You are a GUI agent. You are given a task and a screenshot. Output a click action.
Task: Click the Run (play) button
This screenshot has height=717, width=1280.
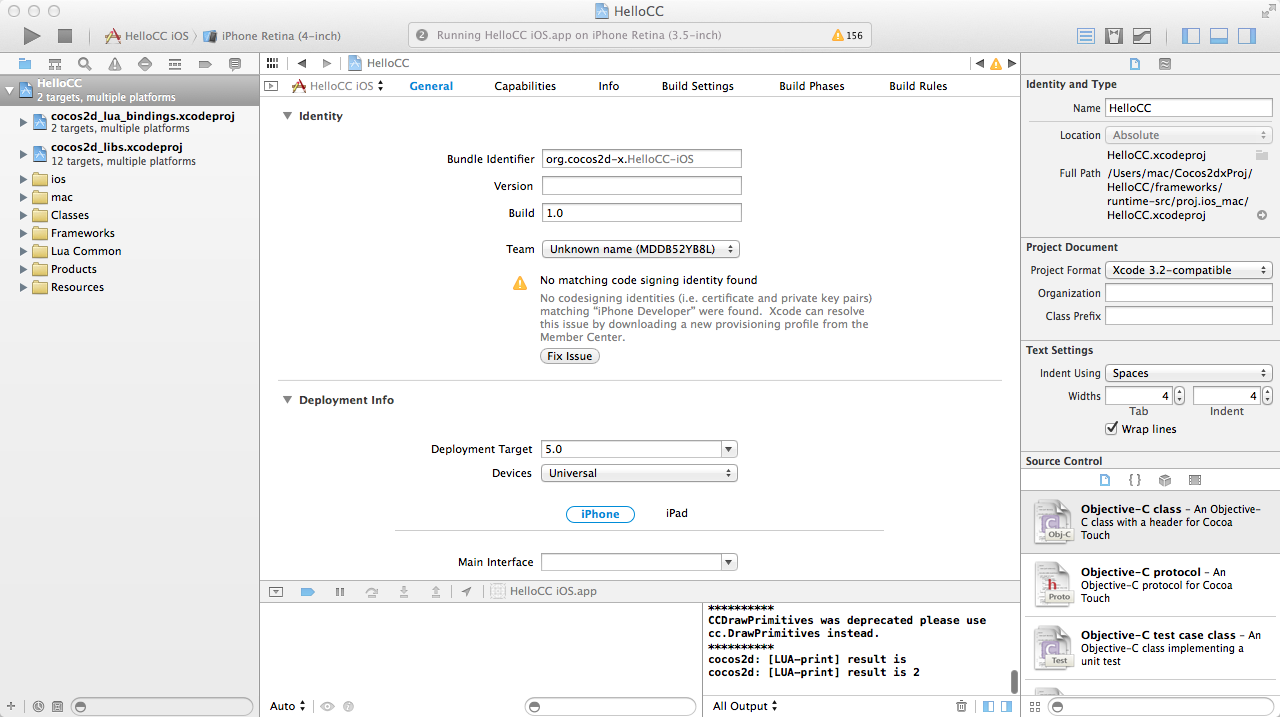point(32,36)
